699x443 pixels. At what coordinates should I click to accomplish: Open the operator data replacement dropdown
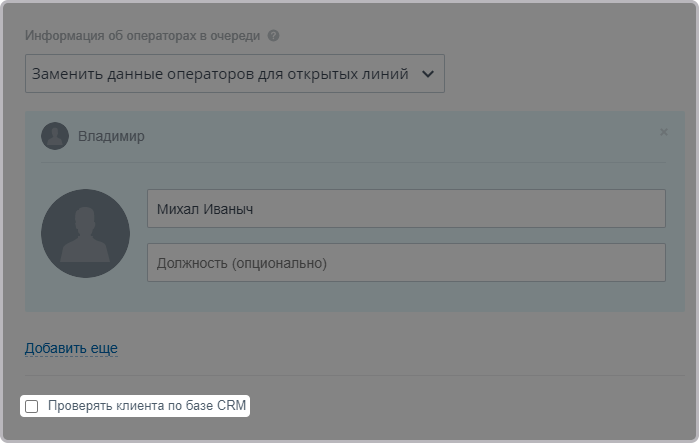click(x=234, y=74)
